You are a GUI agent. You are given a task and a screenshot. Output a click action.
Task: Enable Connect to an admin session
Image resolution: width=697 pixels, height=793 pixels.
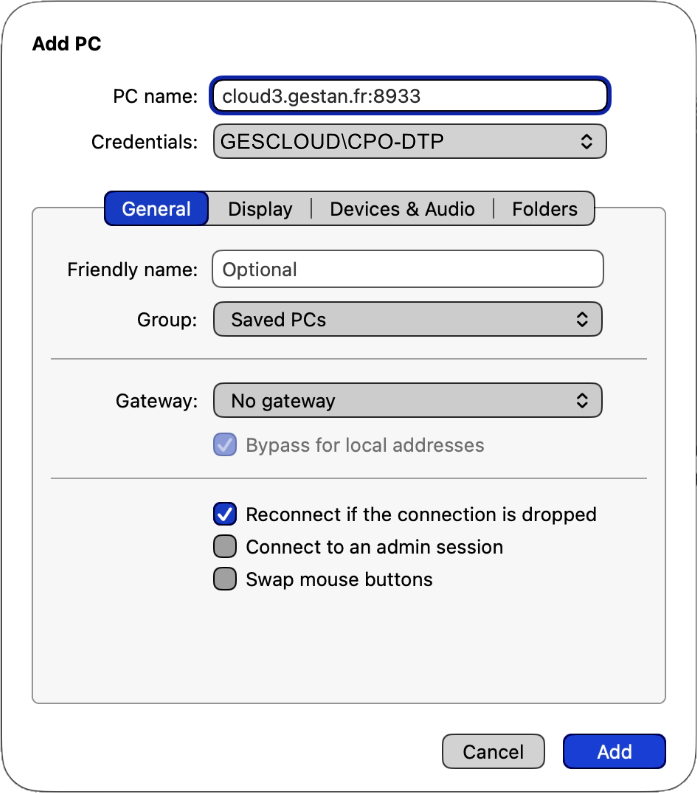[x=225, y=547]
